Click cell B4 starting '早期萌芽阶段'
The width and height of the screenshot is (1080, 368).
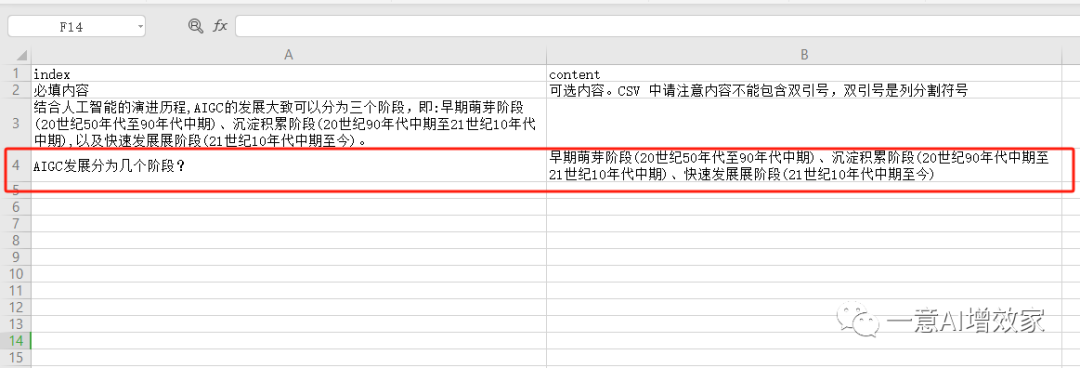(804, 165)
